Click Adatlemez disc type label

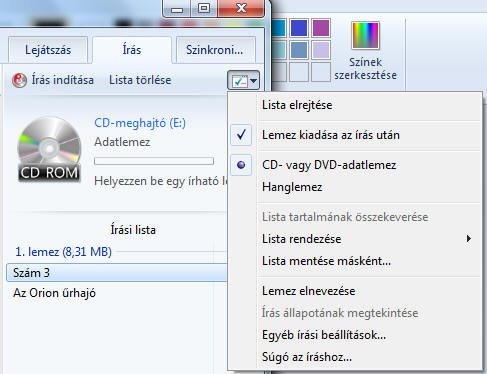(x=122, y=142)
